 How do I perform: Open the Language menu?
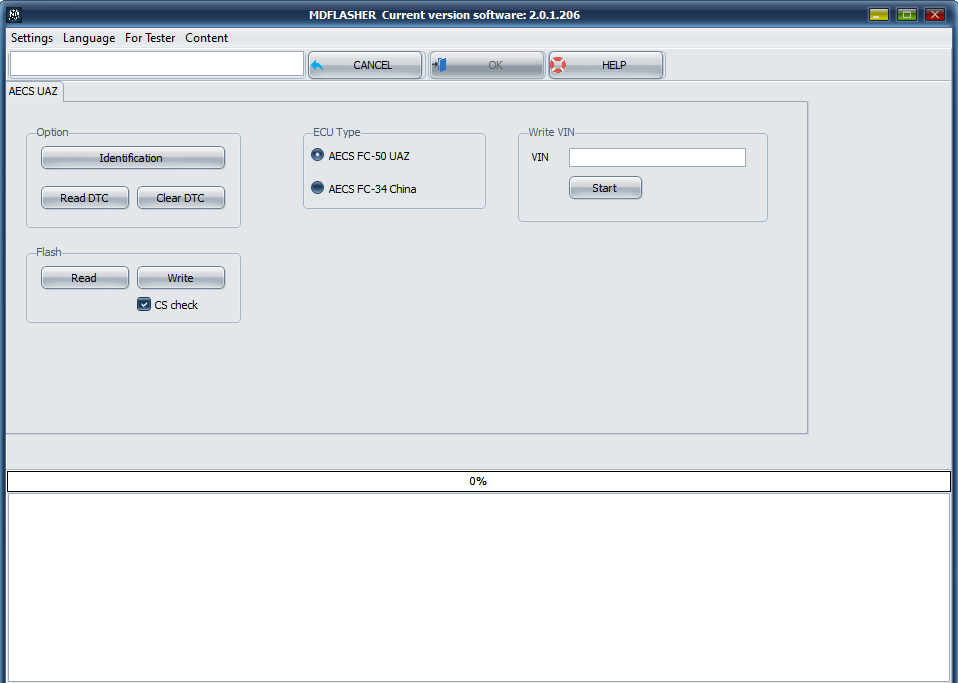point(89,38)
